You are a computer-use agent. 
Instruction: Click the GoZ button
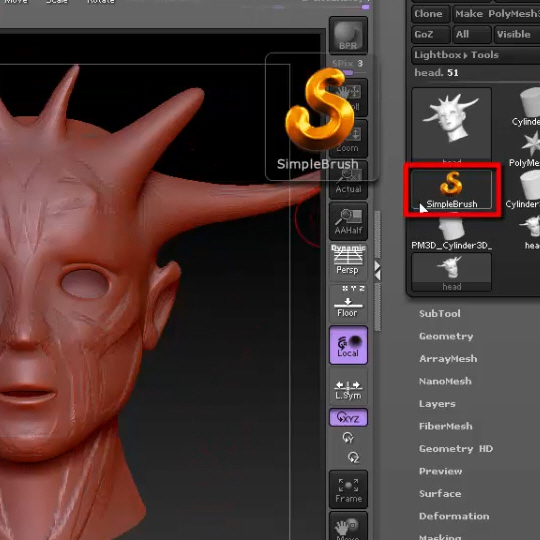430,34
